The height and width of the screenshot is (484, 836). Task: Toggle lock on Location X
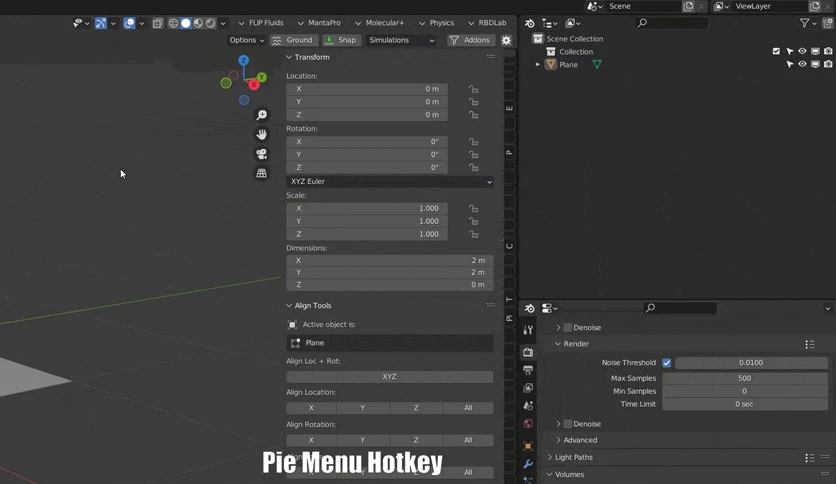point(473,89)
